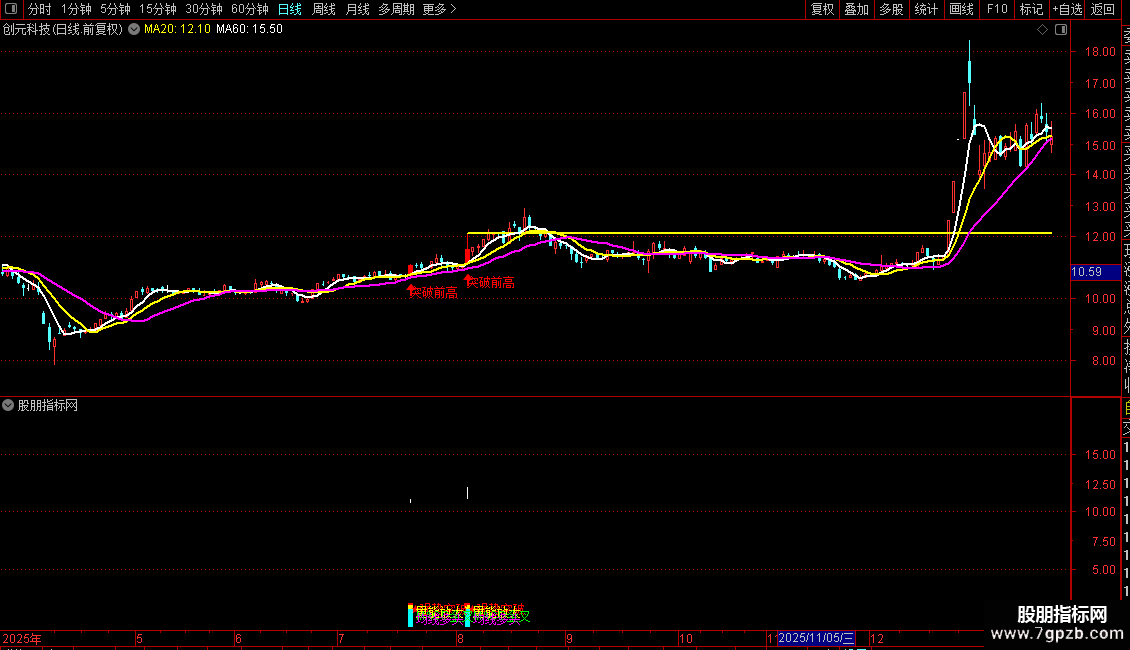This screenshot has width=1130, height=650.
Task: Click the 15.00 sub-chart axis label
Action: (x=1100, y=455)
